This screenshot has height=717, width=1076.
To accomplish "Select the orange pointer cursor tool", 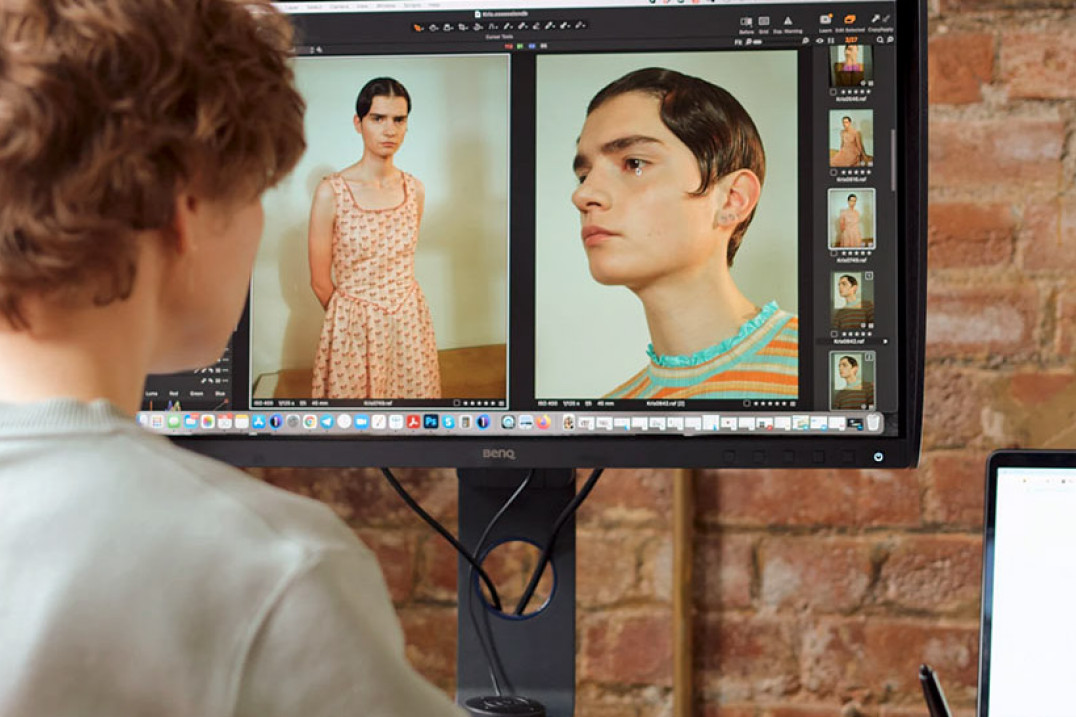I will [x=418, y=28].
